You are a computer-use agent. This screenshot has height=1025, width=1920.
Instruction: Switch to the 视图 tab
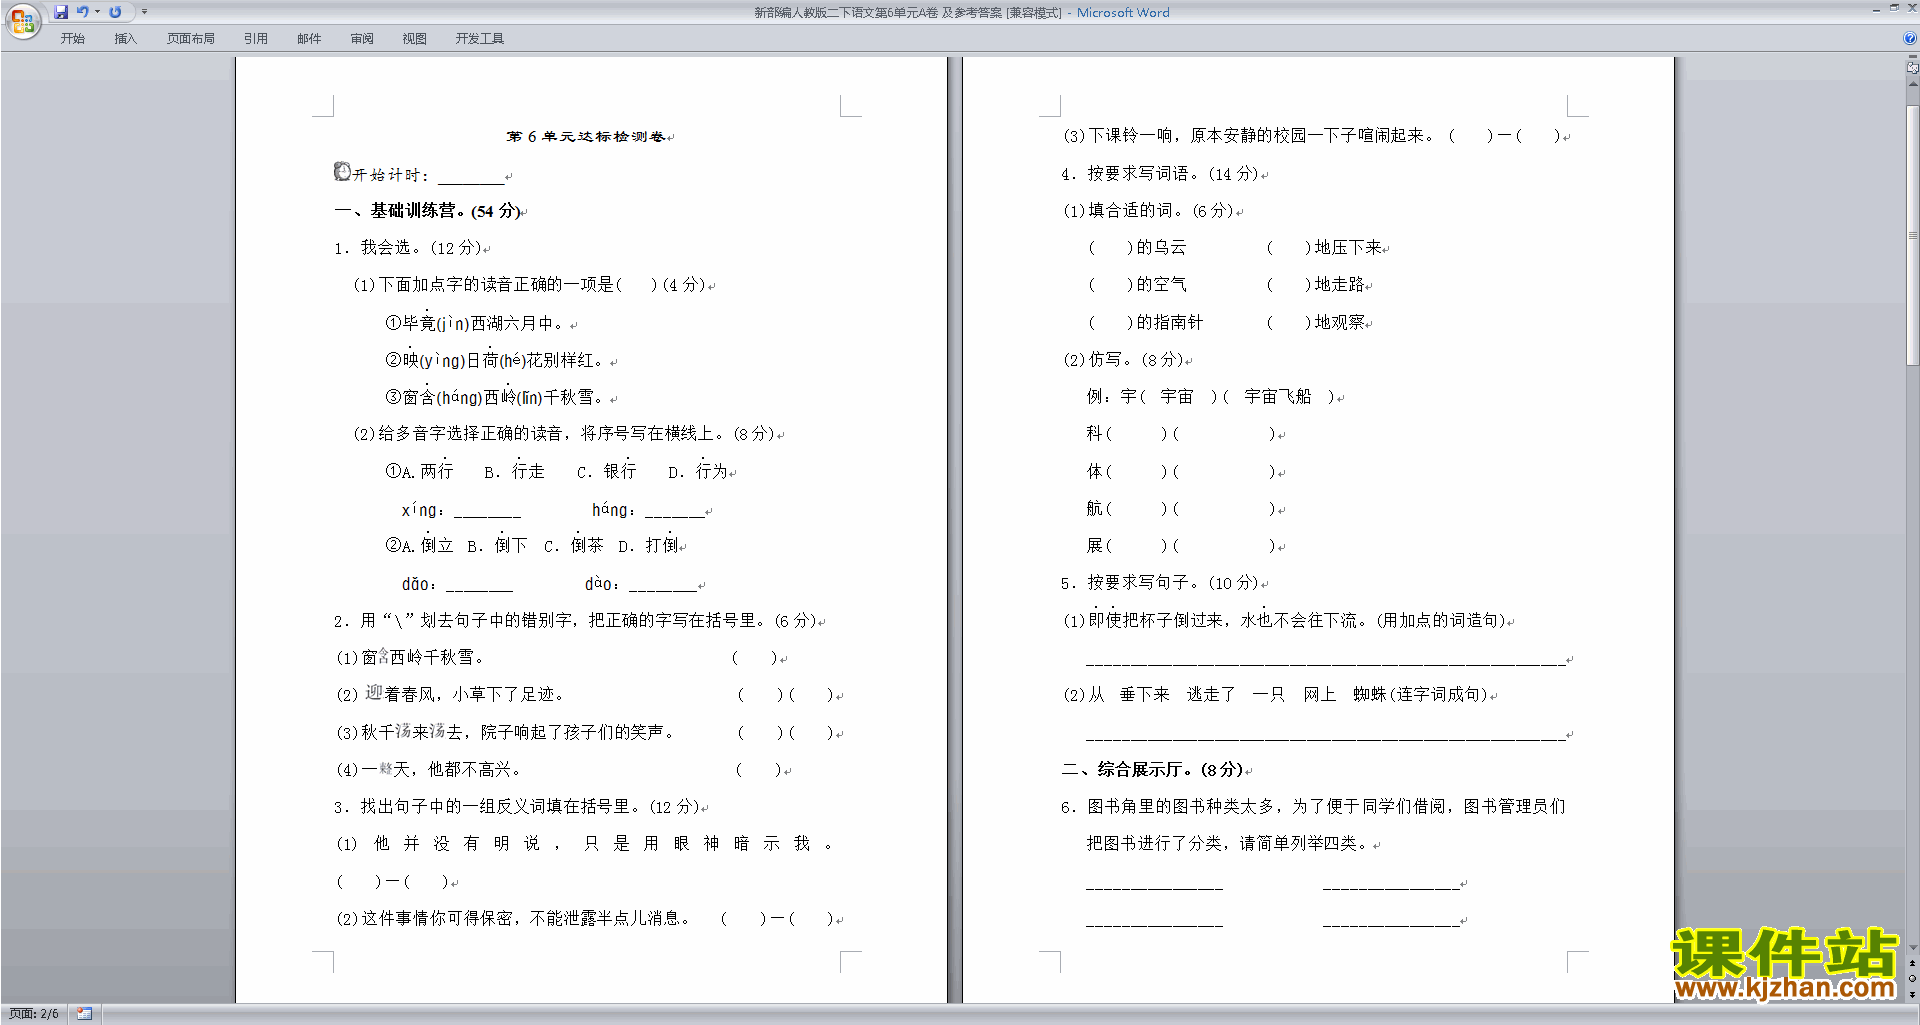tap(415, 38)
